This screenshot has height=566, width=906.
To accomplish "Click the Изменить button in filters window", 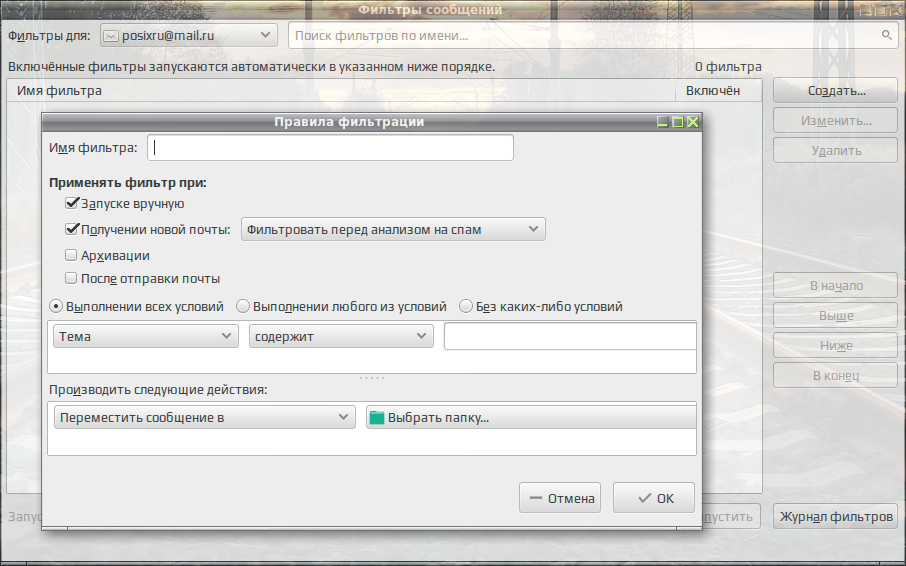I will click(x=836, y=121).
